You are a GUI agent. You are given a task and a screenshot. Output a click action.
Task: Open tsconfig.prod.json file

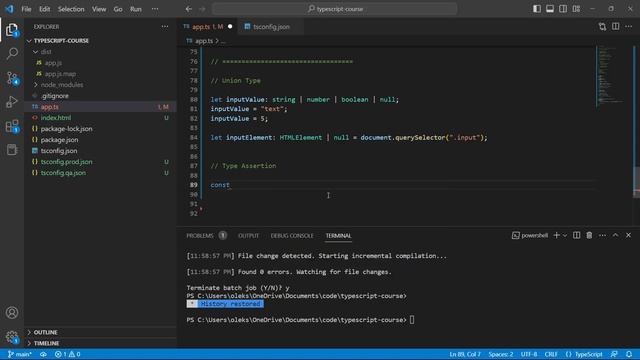(x=66, y=162)
